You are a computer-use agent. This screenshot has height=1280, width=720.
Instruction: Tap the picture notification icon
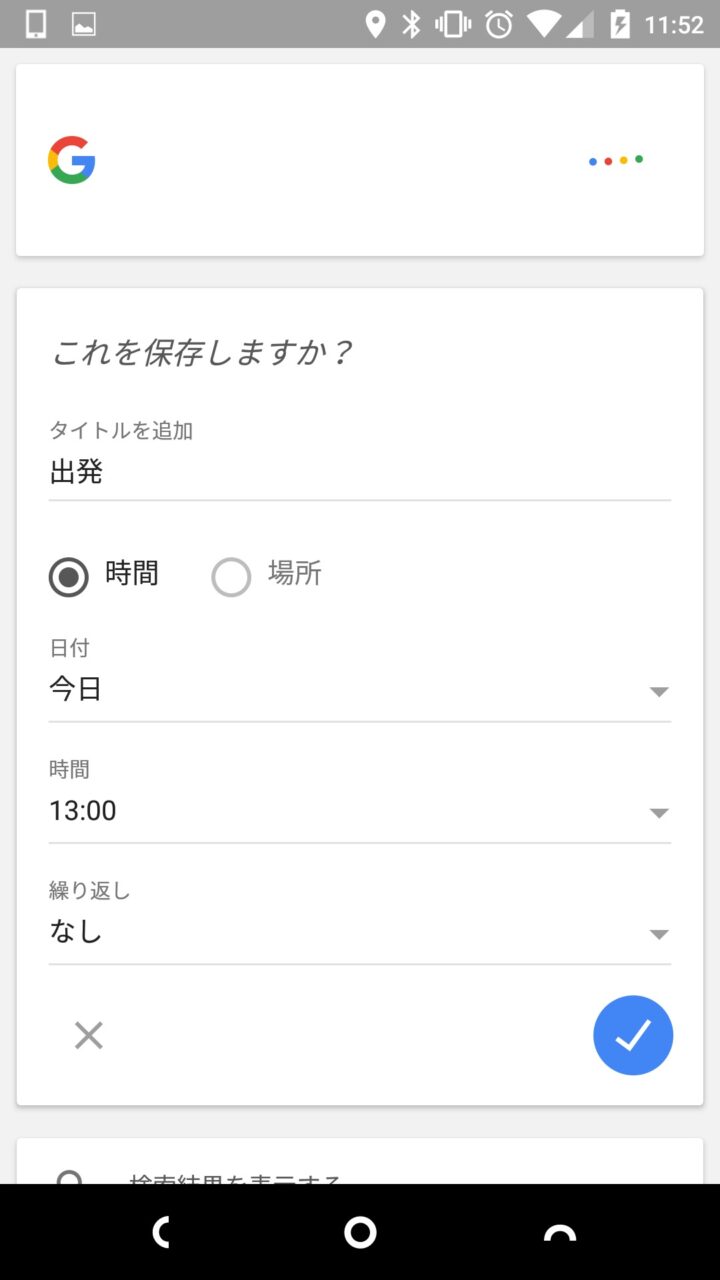click(x=84, y=24)
